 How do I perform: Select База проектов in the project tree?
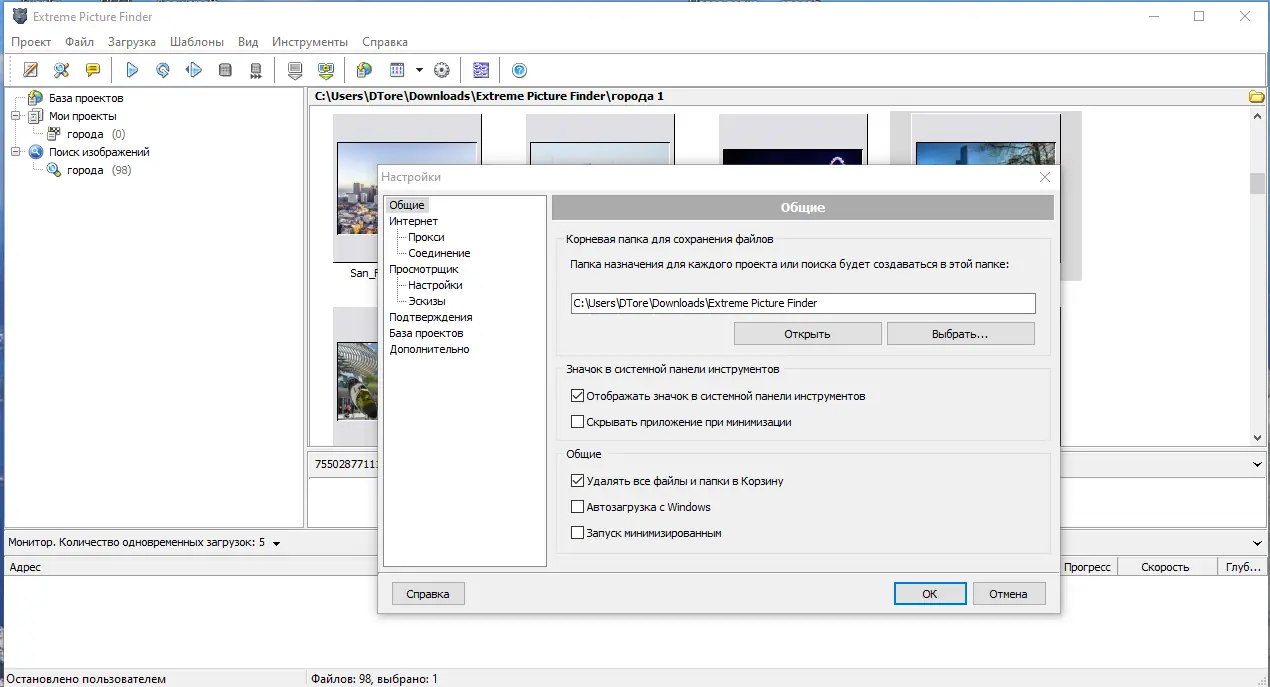point(86,98)
